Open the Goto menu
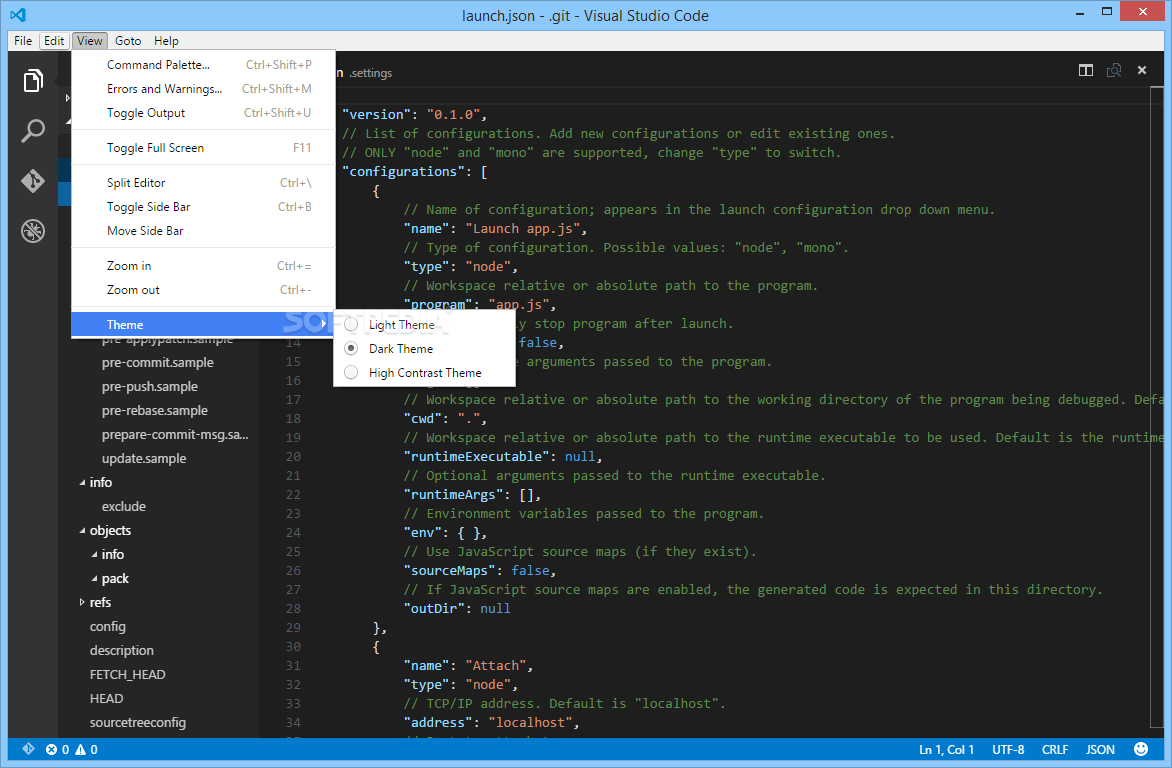 pos(128,40)
